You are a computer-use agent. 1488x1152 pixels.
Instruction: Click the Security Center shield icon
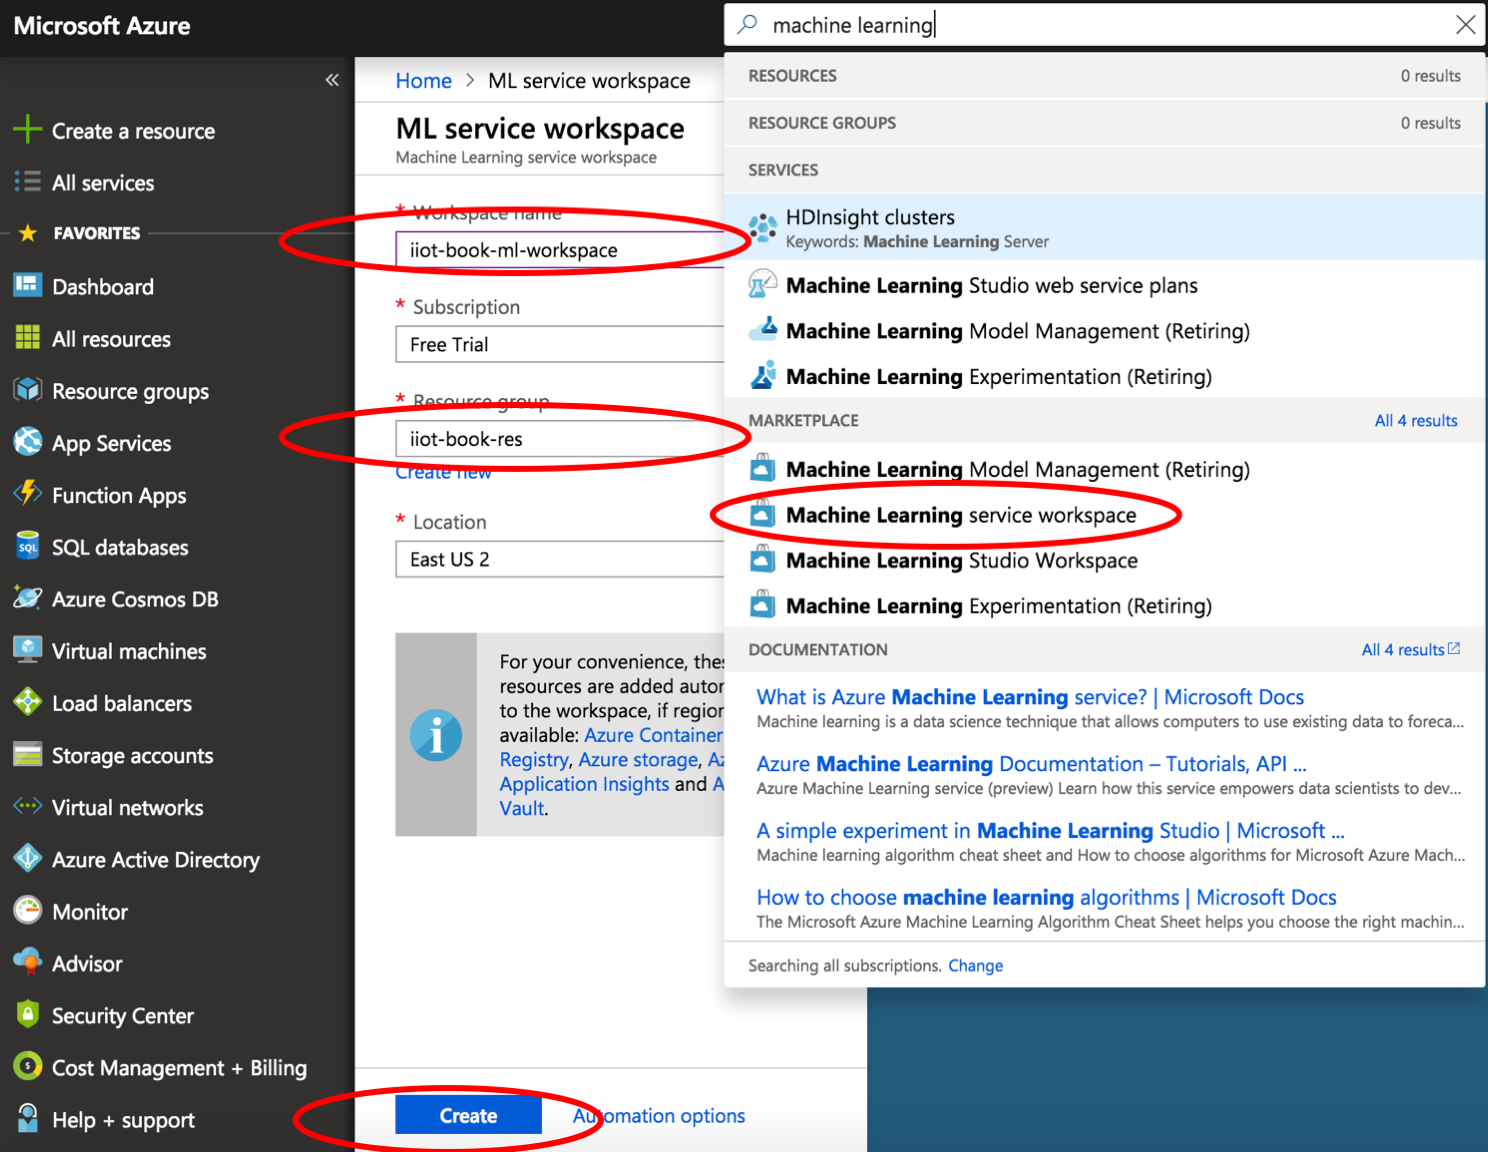pos(27,1015)
